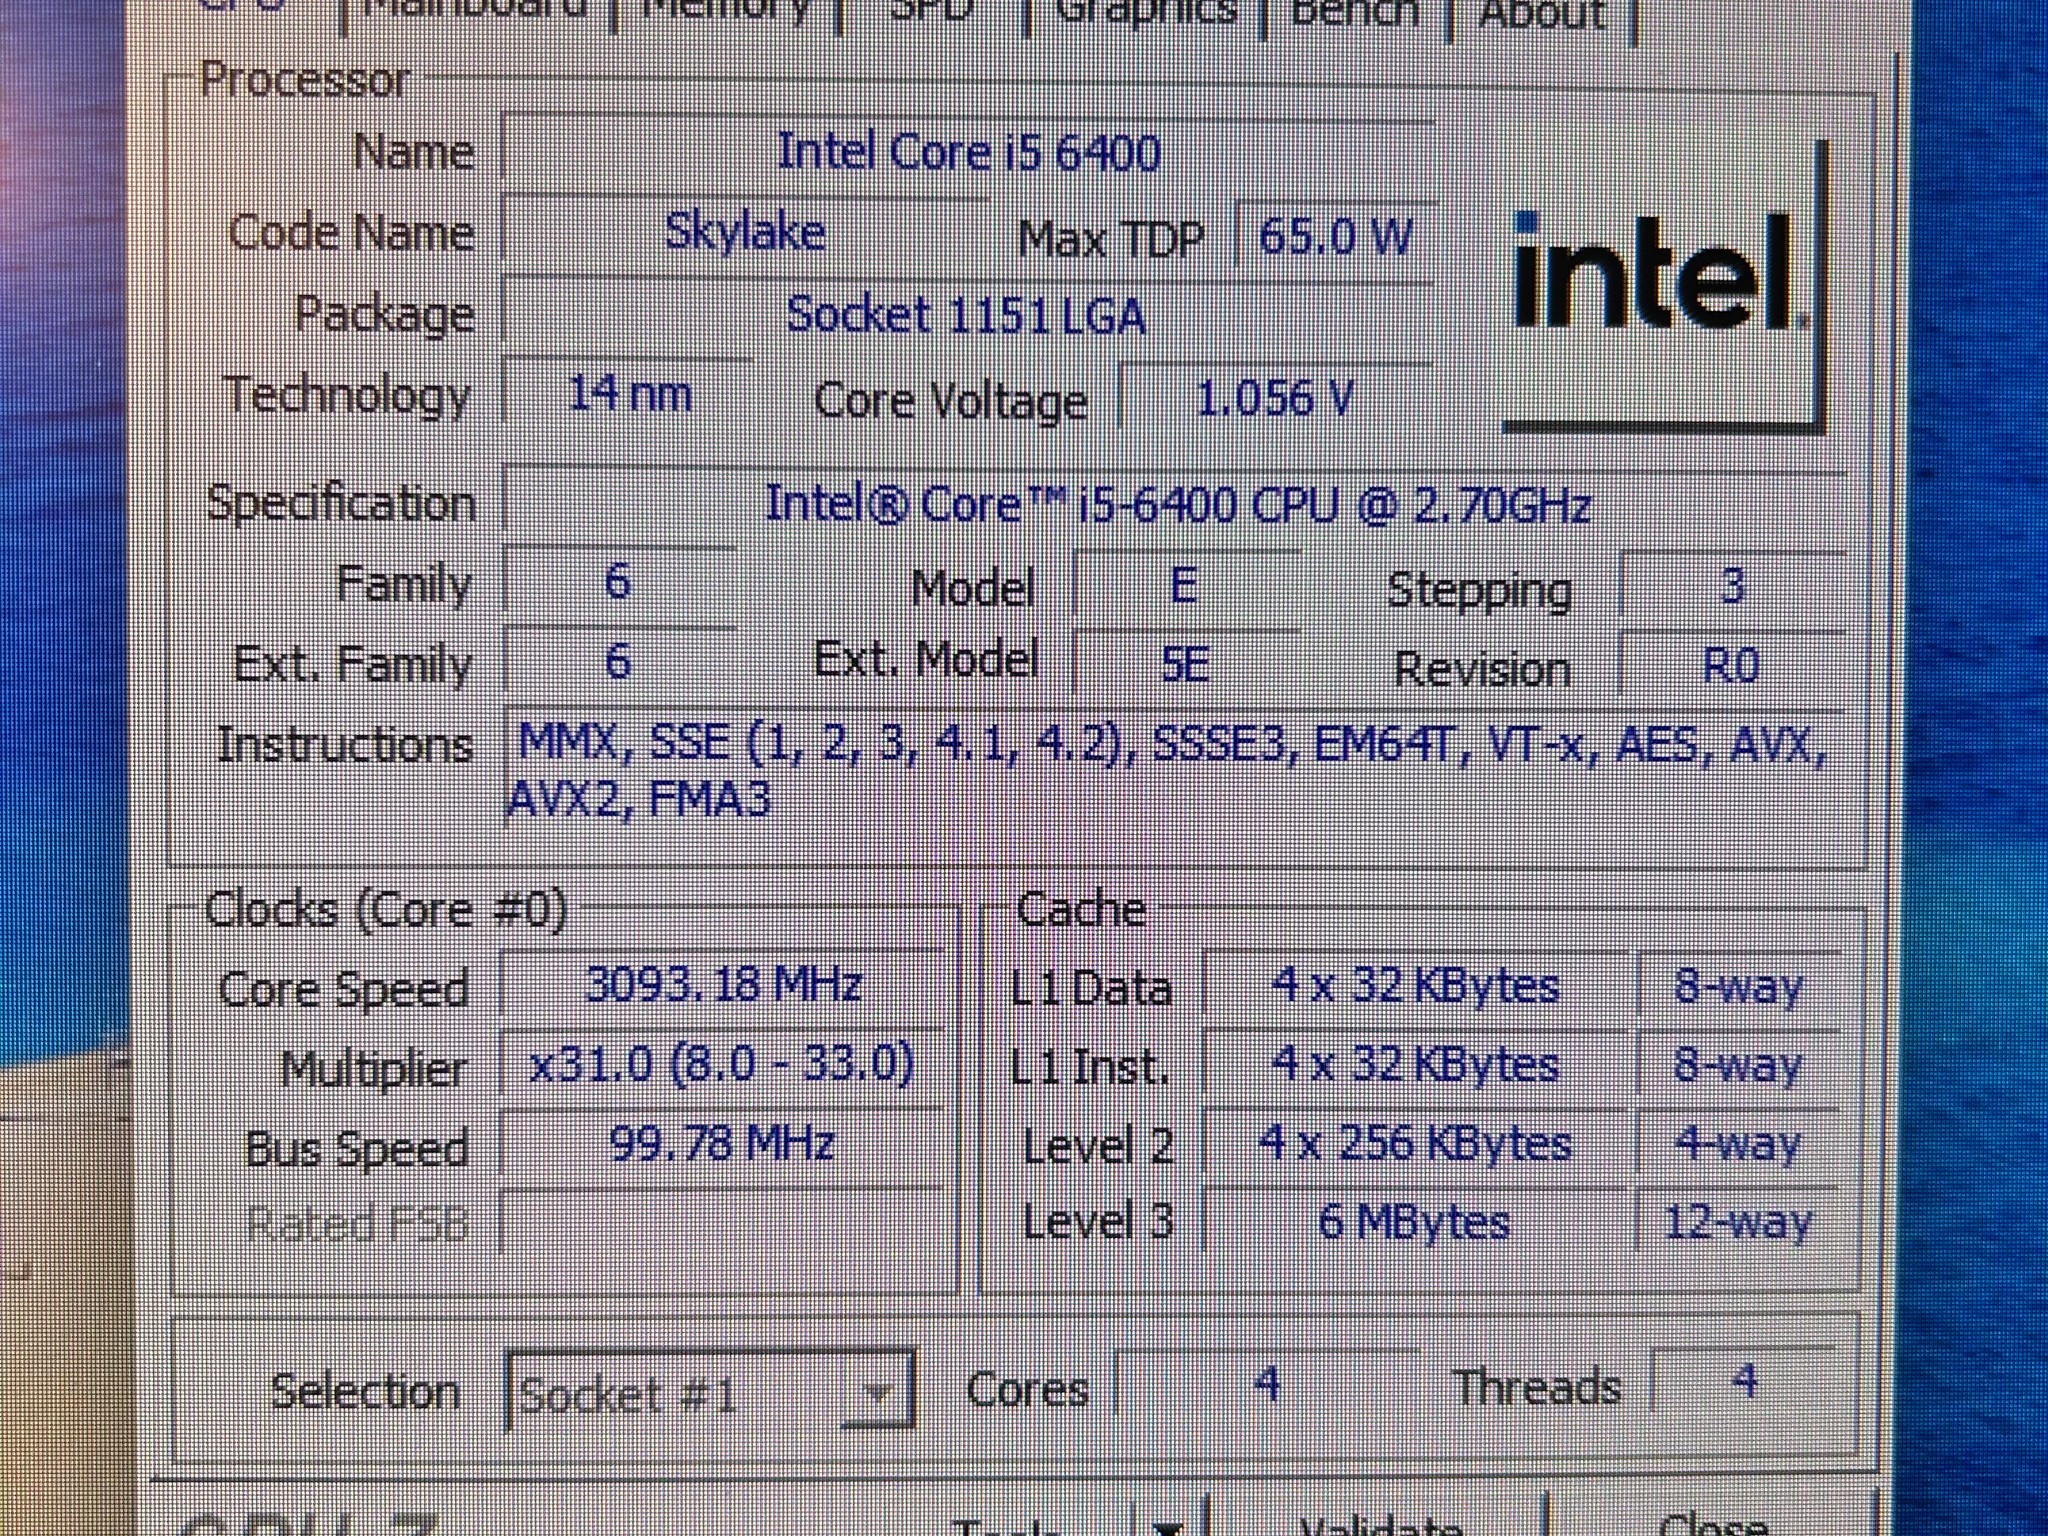Click the 'Technology' label
Viewport: 2048px width, 1536px height.
[x=347, y=396]
